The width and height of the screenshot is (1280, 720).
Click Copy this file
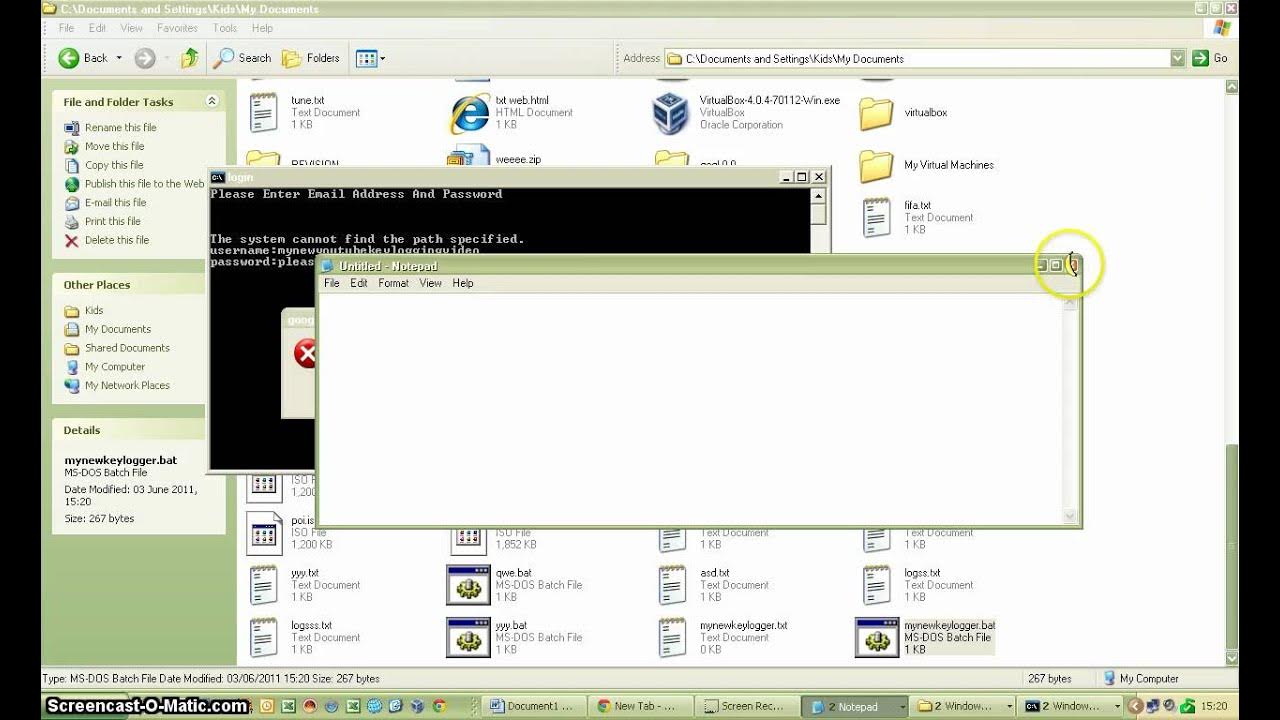(x=114, y=165)
